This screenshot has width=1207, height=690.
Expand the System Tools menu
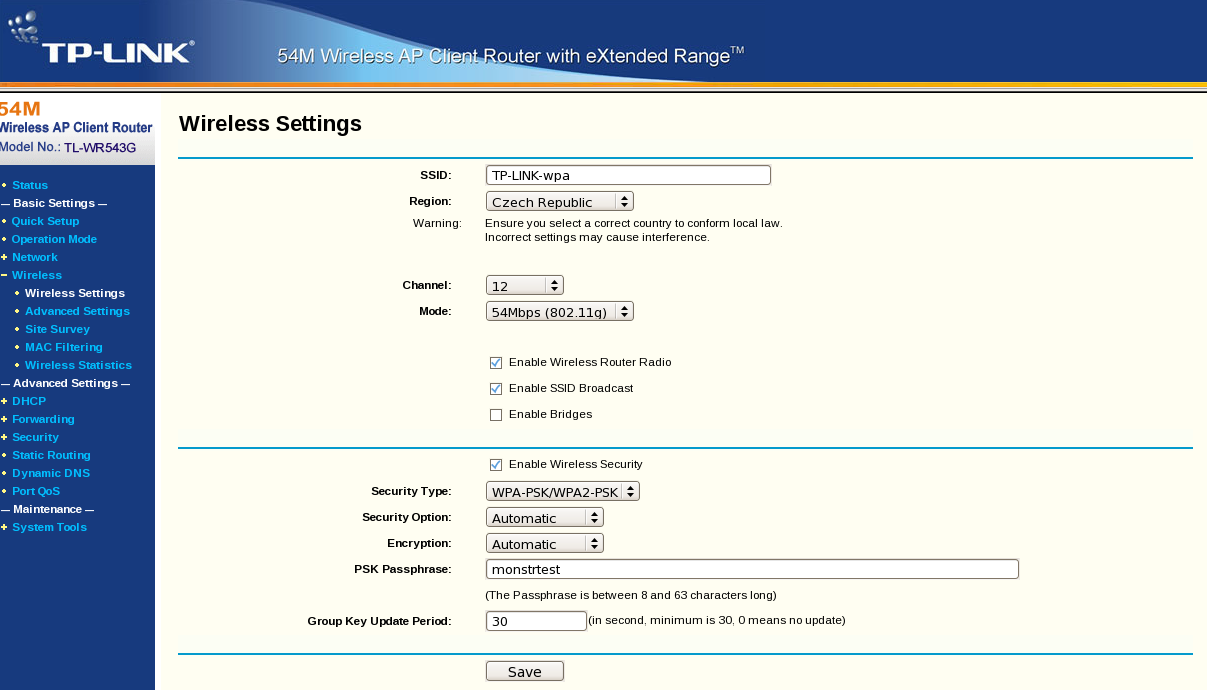pyautogui.click(x=49, y=527)
